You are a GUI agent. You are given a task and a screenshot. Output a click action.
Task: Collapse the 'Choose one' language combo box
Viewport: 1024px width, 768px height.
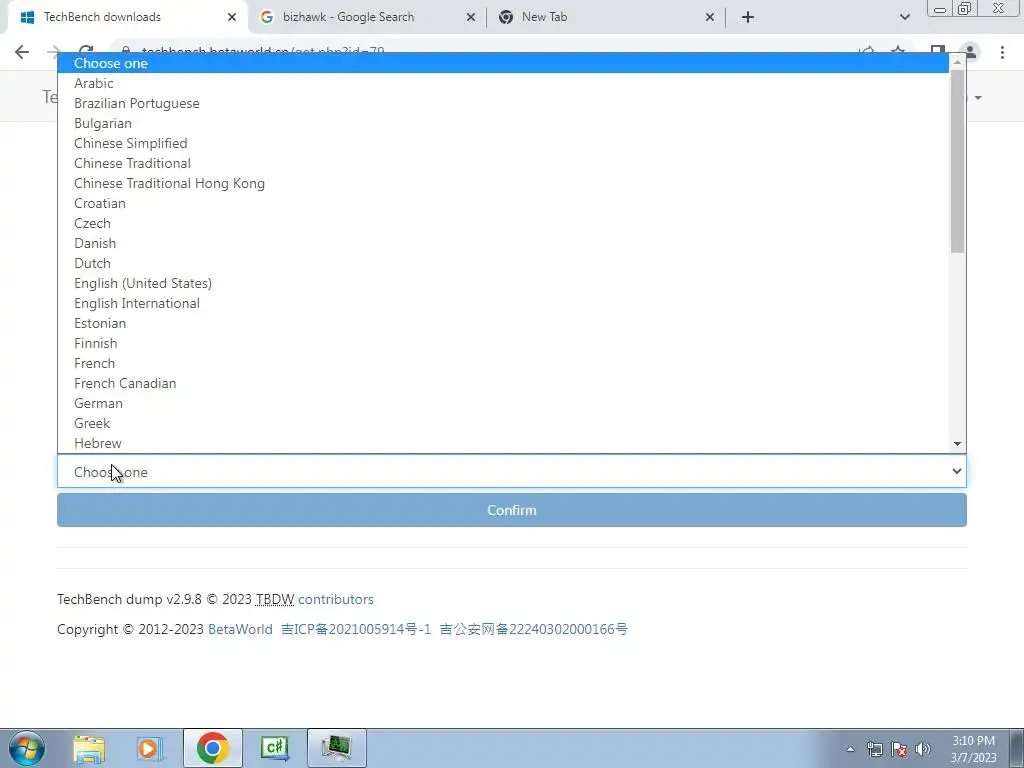512,472
